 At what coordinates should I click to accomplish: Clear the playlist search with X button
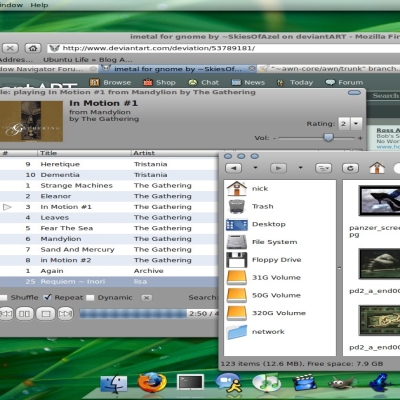click(x=146, y=298)
